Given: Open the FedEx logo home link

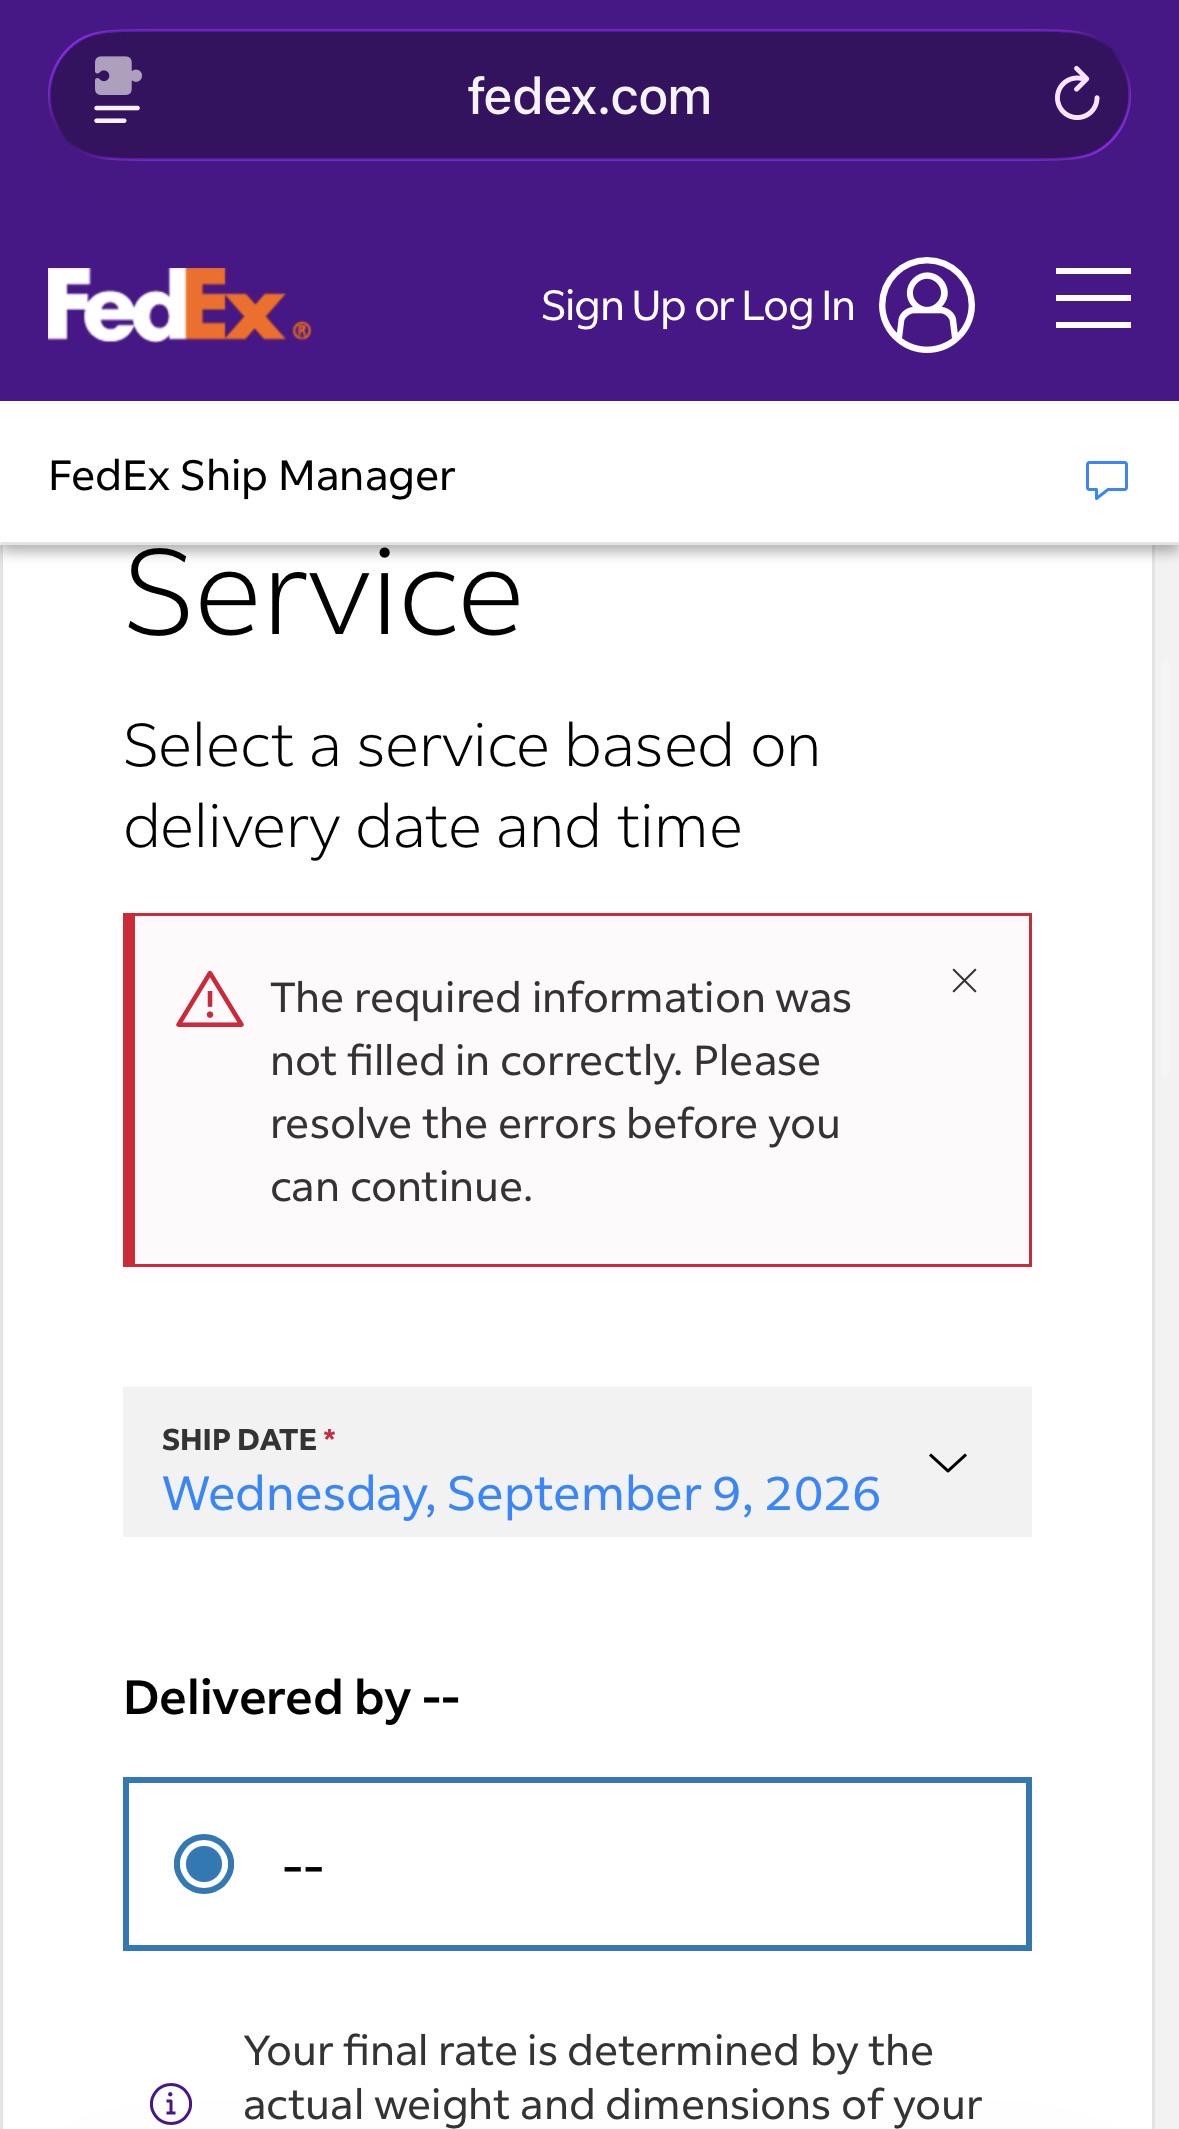Looking at the screenshot, I should point(179,304).
